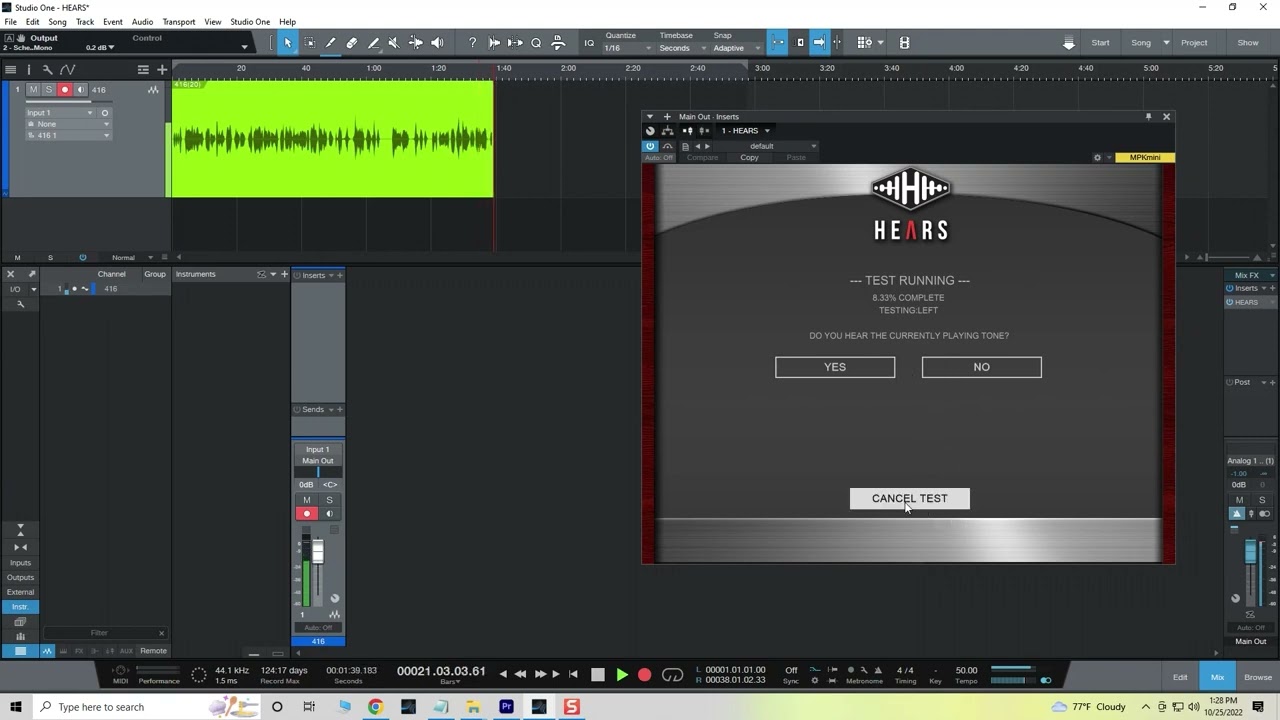Screen dimensions: 1280x720
Task: Open the Studio One menu
Action: [250, 22]
